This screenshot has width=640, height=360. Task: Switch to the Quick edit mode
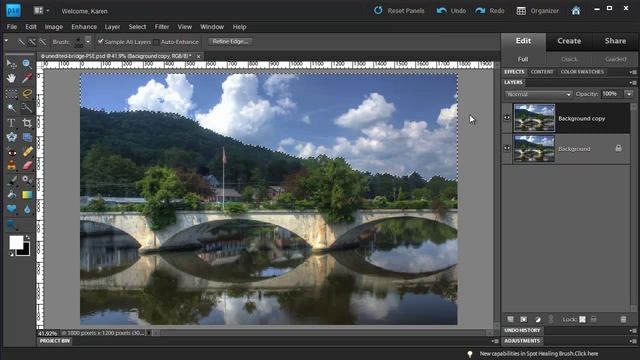point(569,59)
